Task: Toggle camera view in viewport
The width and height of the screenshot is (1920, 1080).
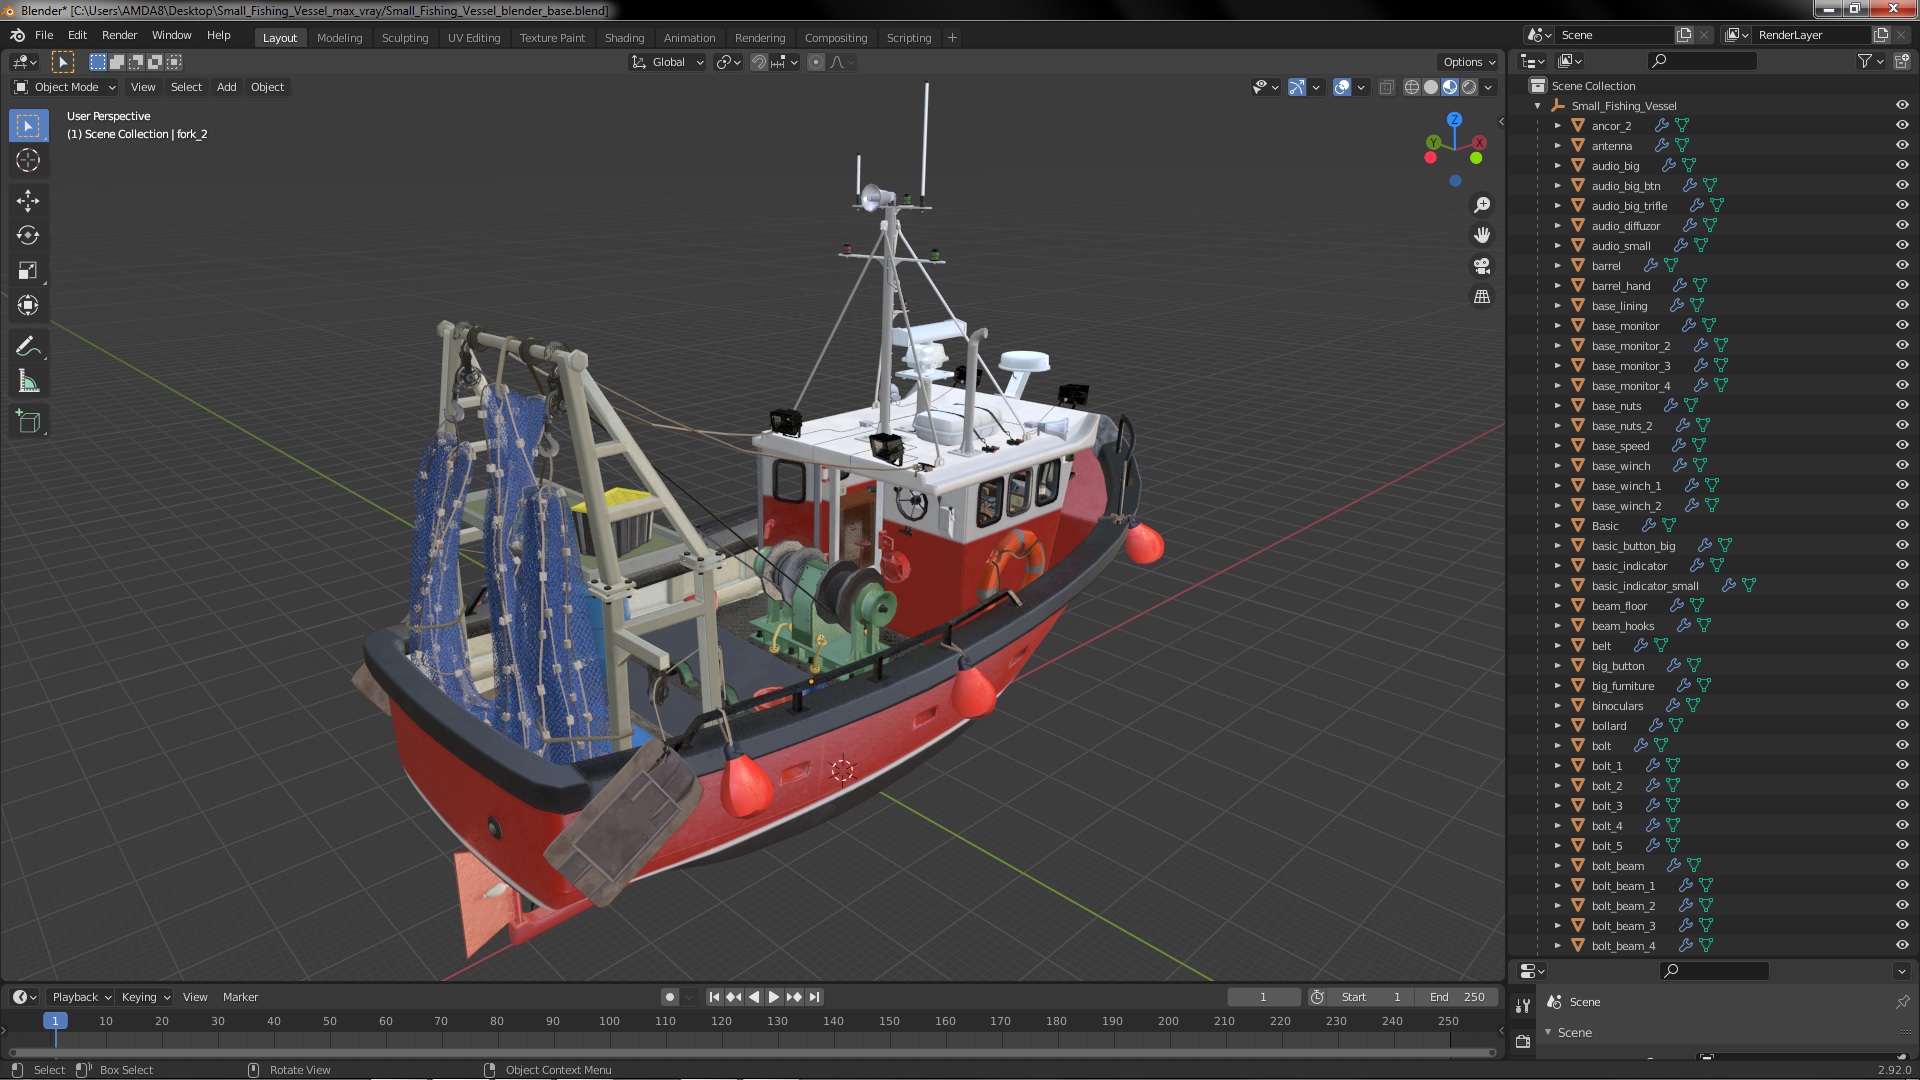Action: click(x=1482, y=266)
